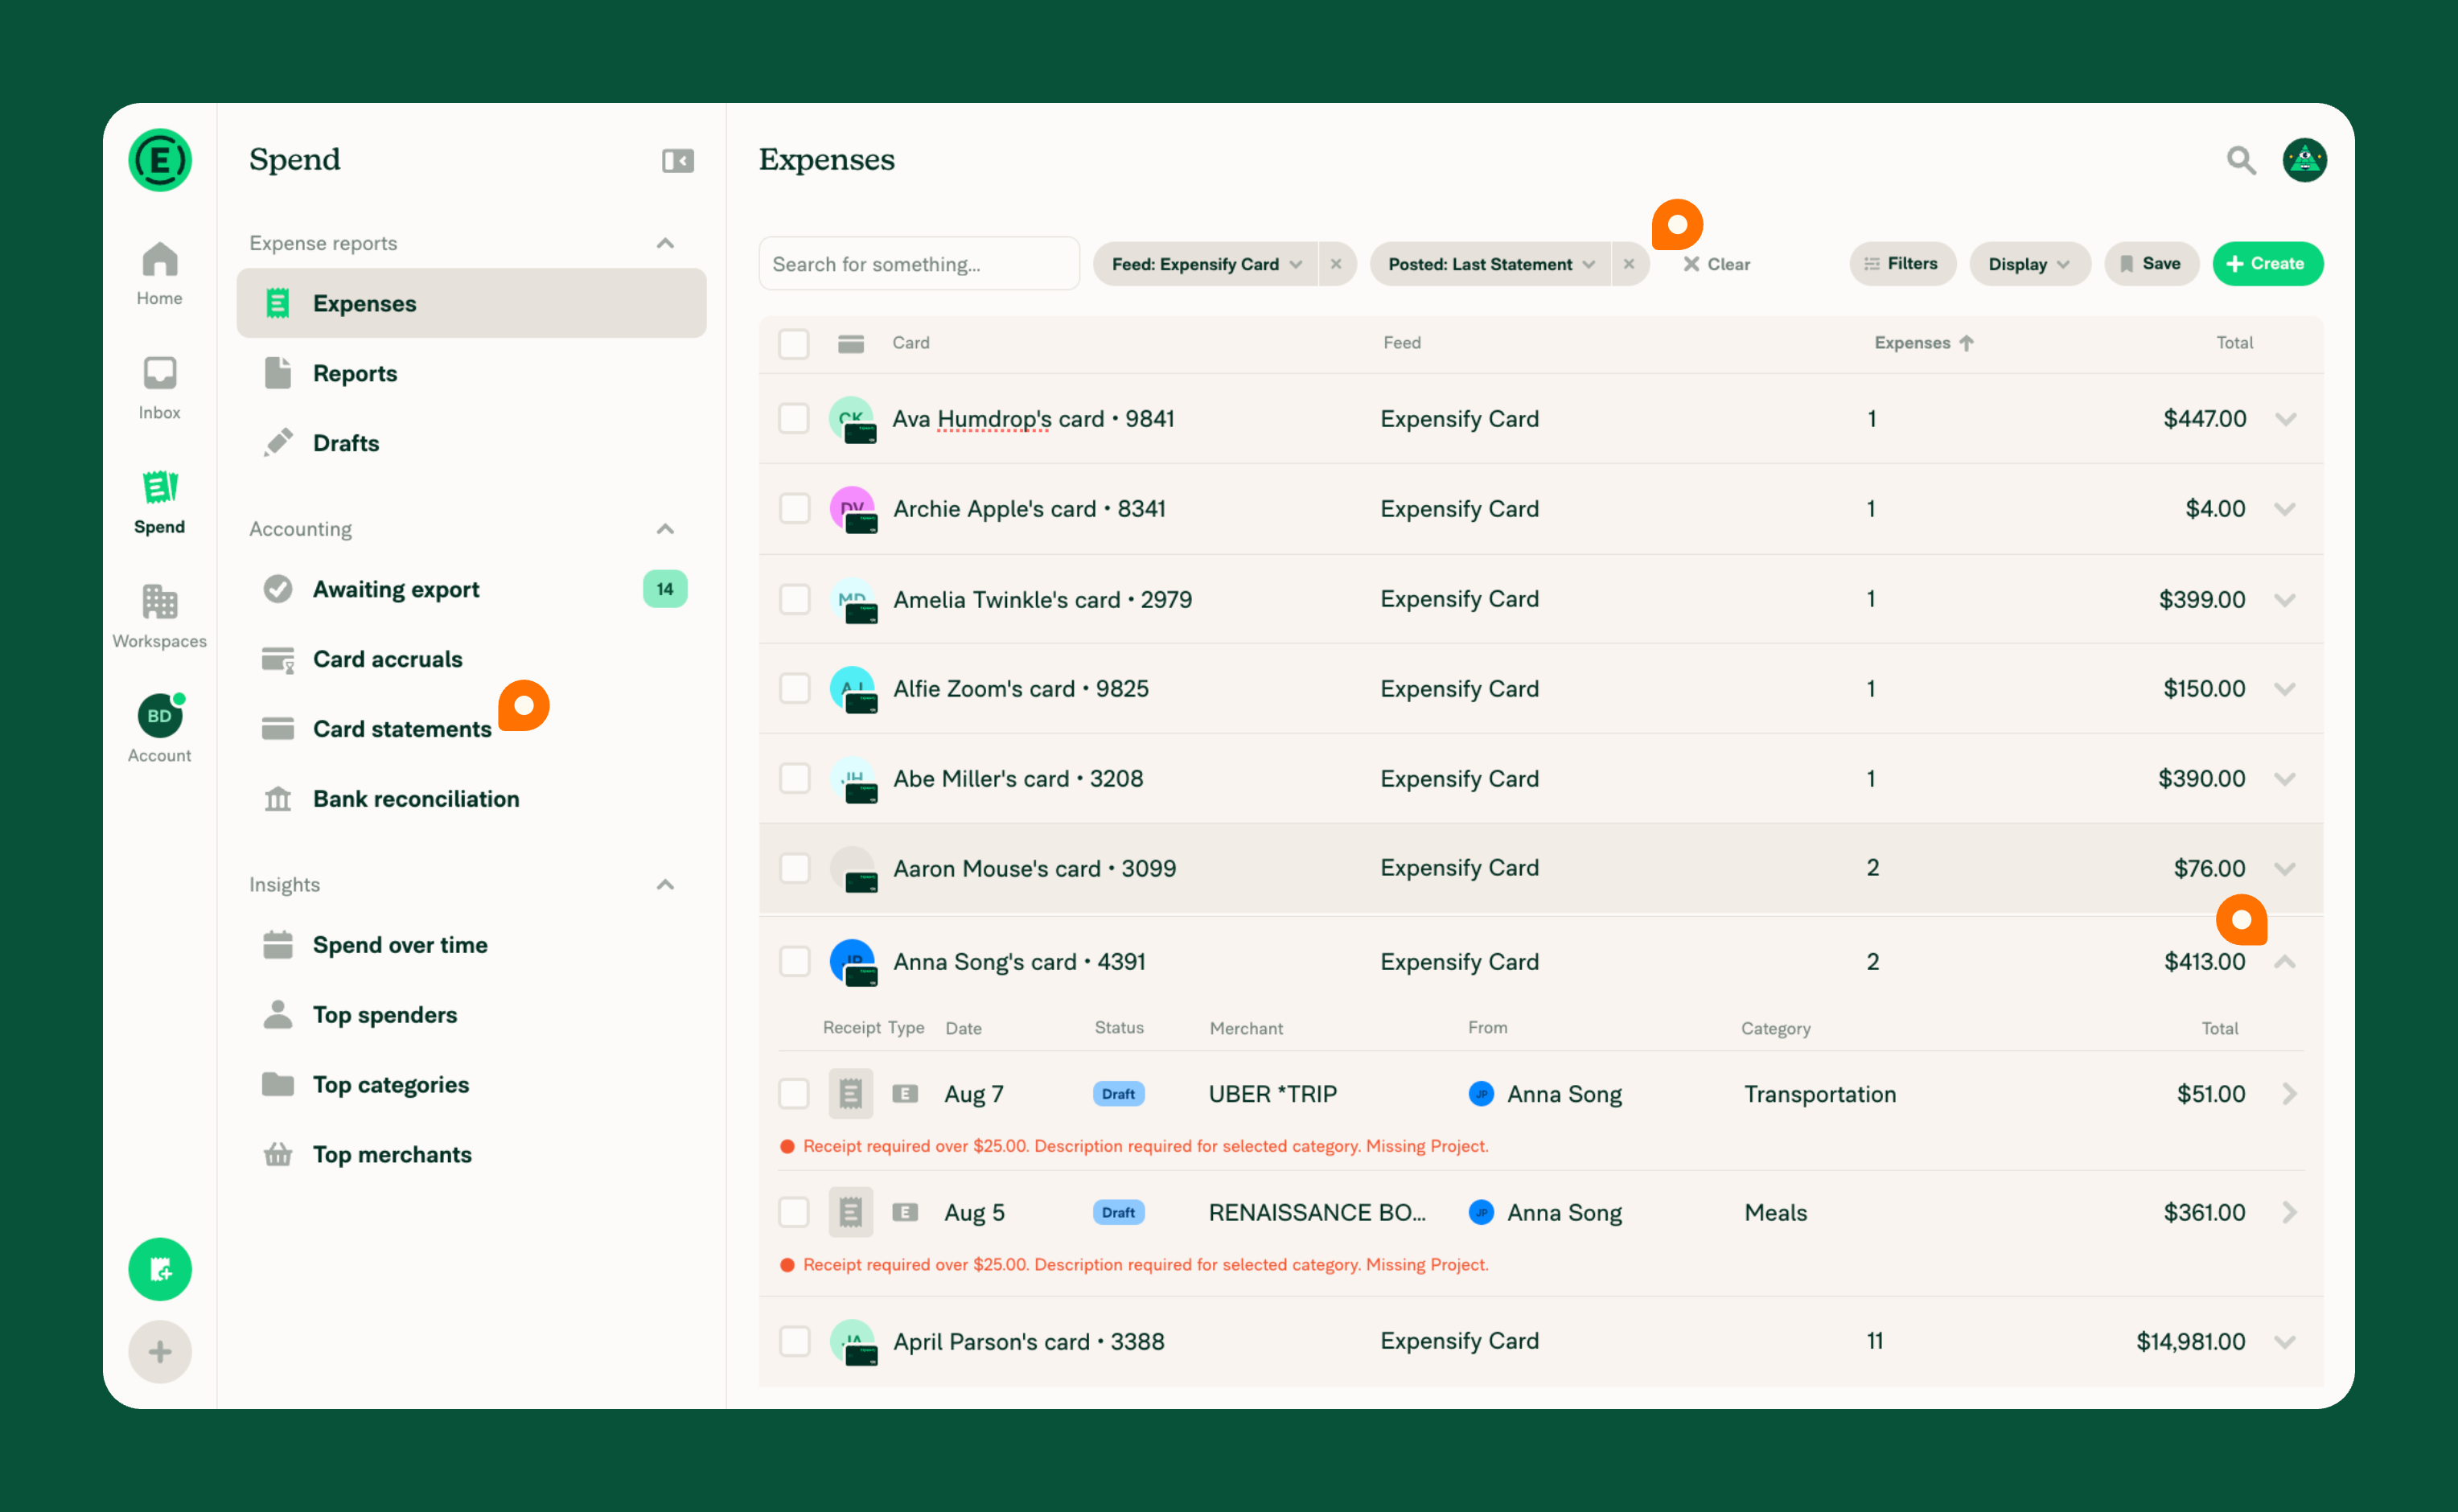Click Ava Humdrop's card avatar
Image resolution: width=2458 pixels, height=1512 pixels.
[x=853, y=419]
